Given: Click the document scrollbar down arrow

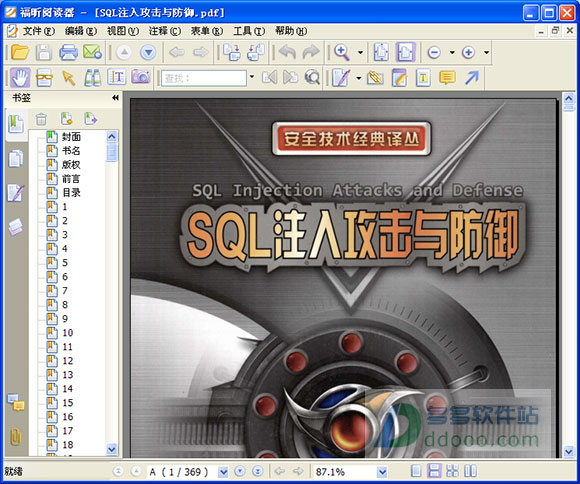Looking at the screenshot, I should coord(568,451).
